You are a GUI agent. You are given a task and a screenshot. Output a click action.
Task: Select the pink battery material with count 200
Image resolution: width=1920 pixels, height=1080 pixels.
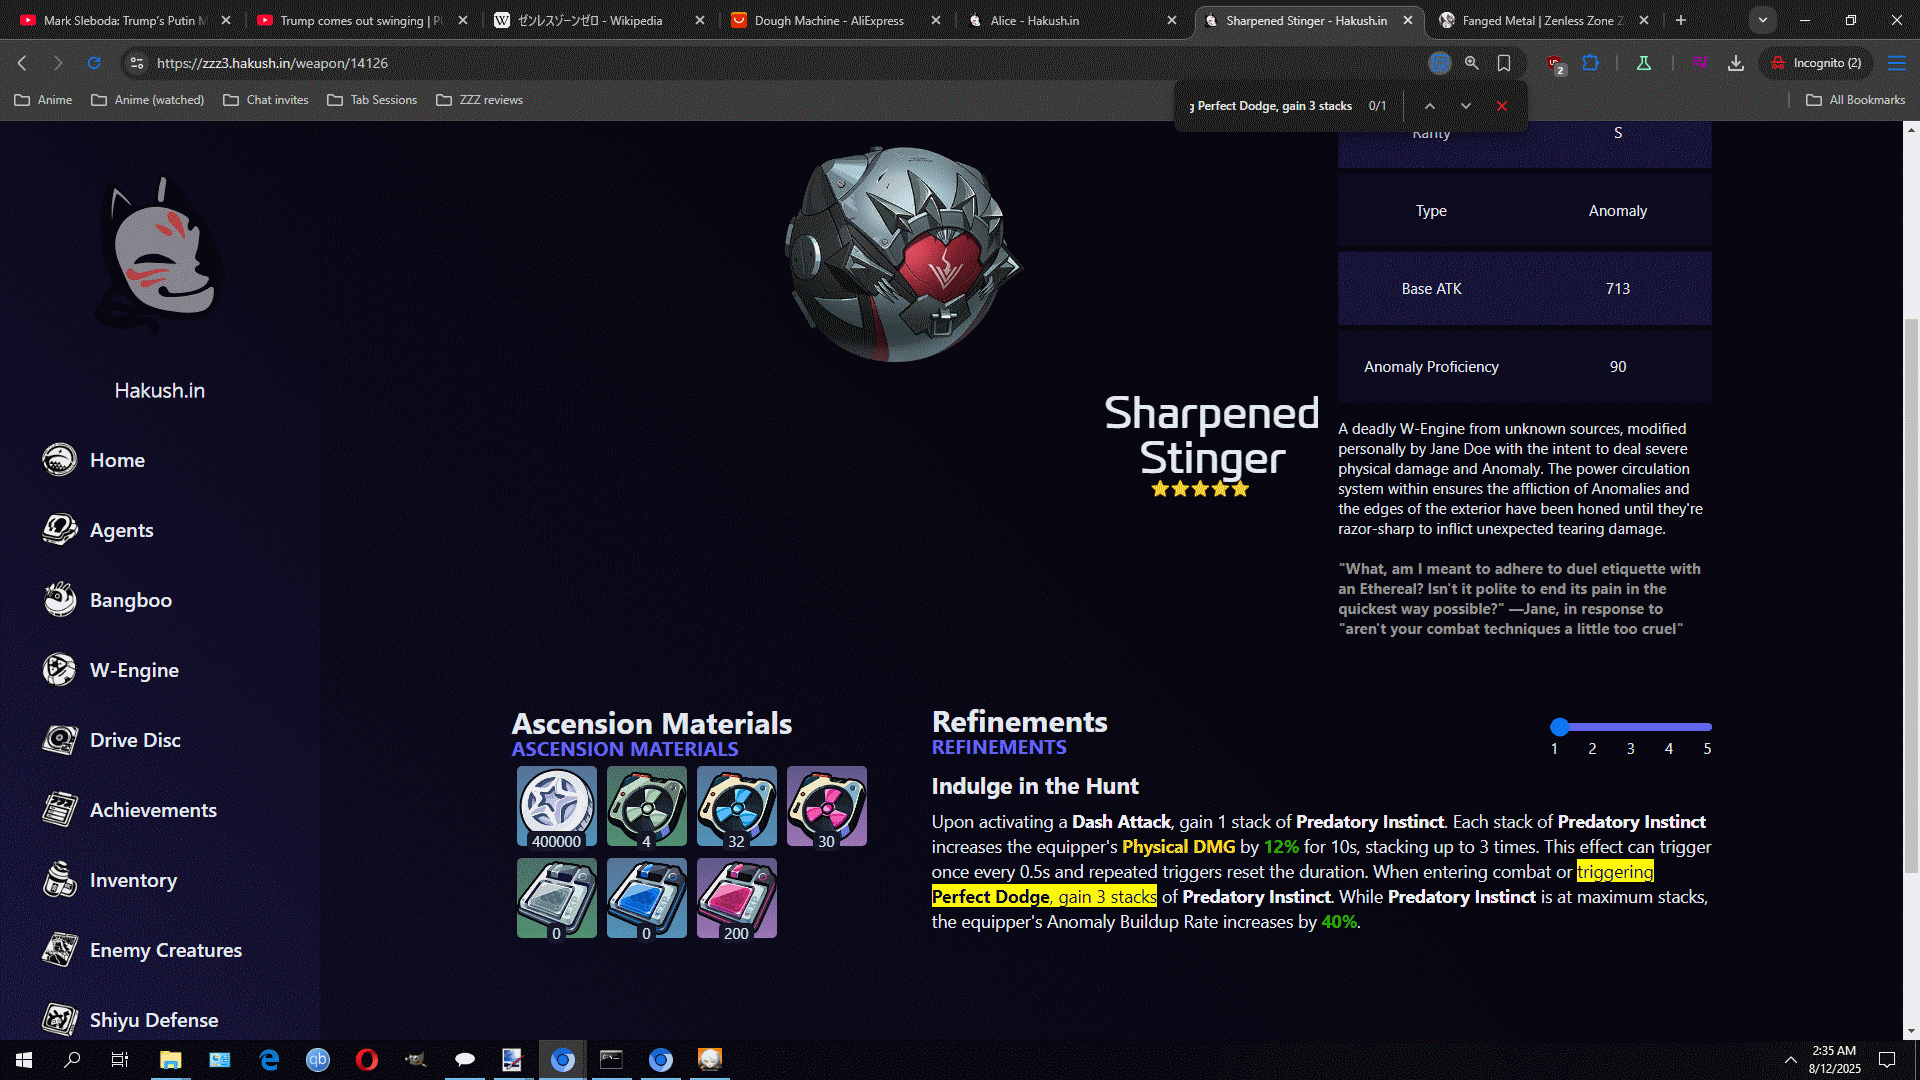(737, 898)
